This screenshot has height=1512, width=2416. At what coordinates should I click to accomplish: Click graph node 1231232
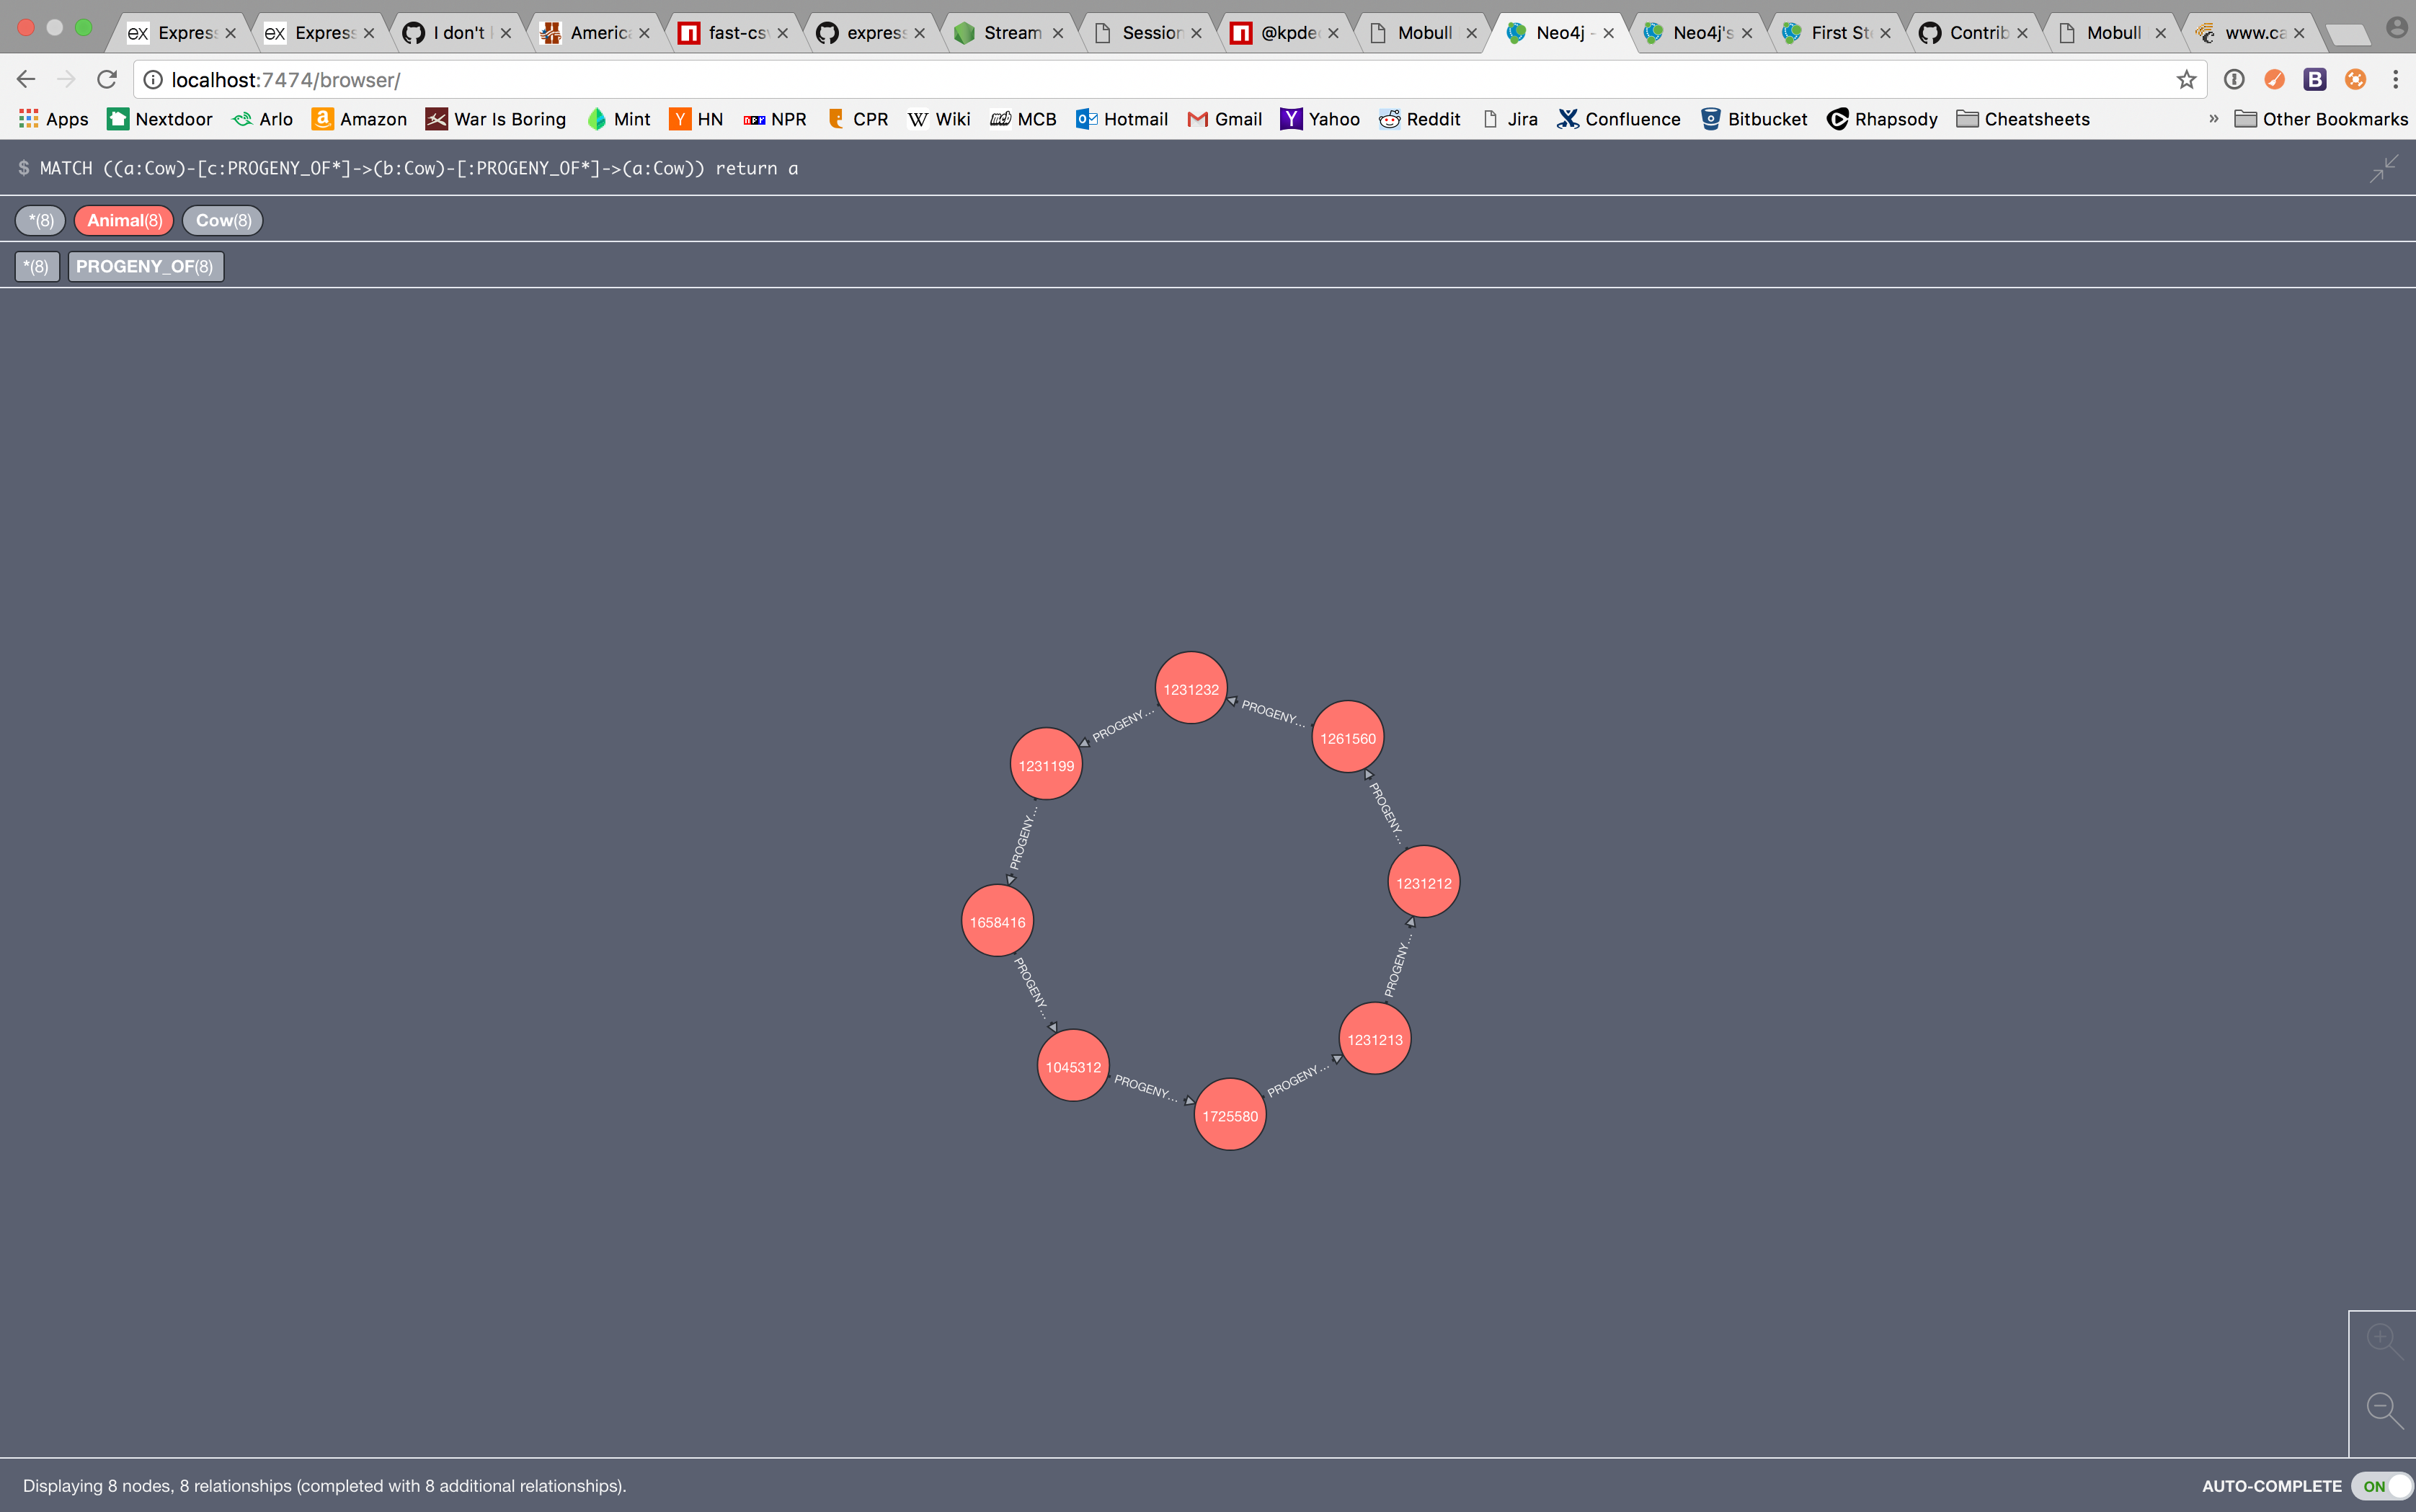1190,689
